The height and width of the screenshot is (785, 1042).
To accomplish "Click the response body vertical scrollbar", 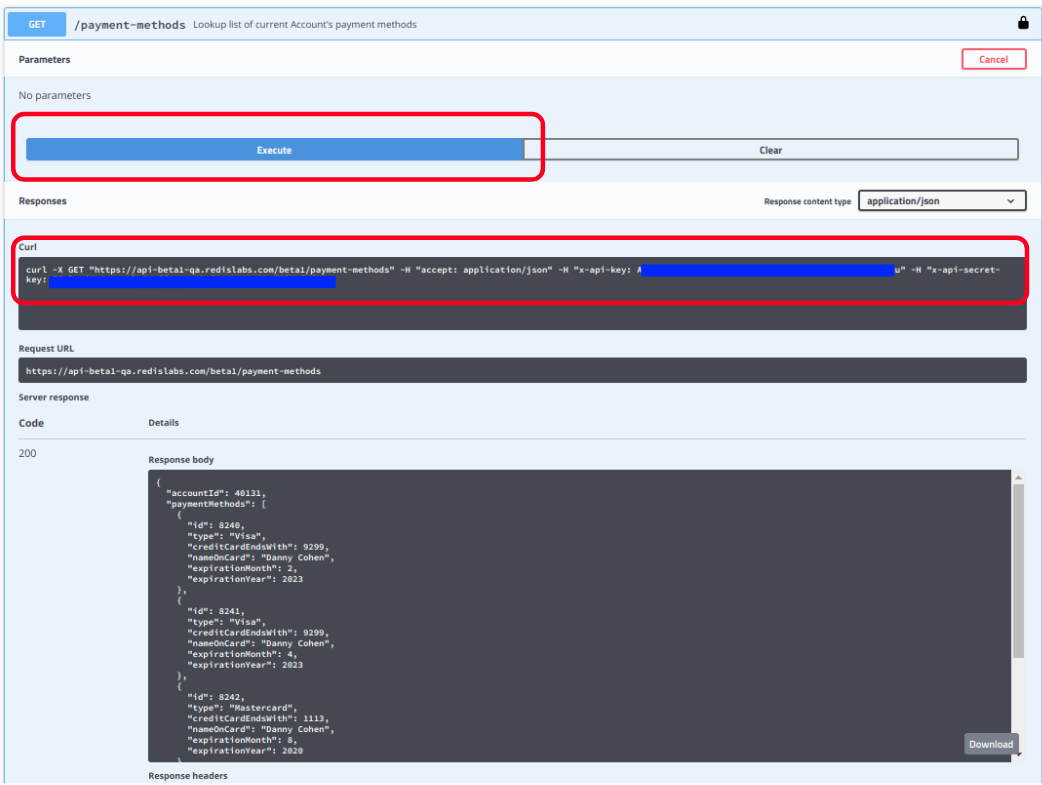I will click(1018, 570).
